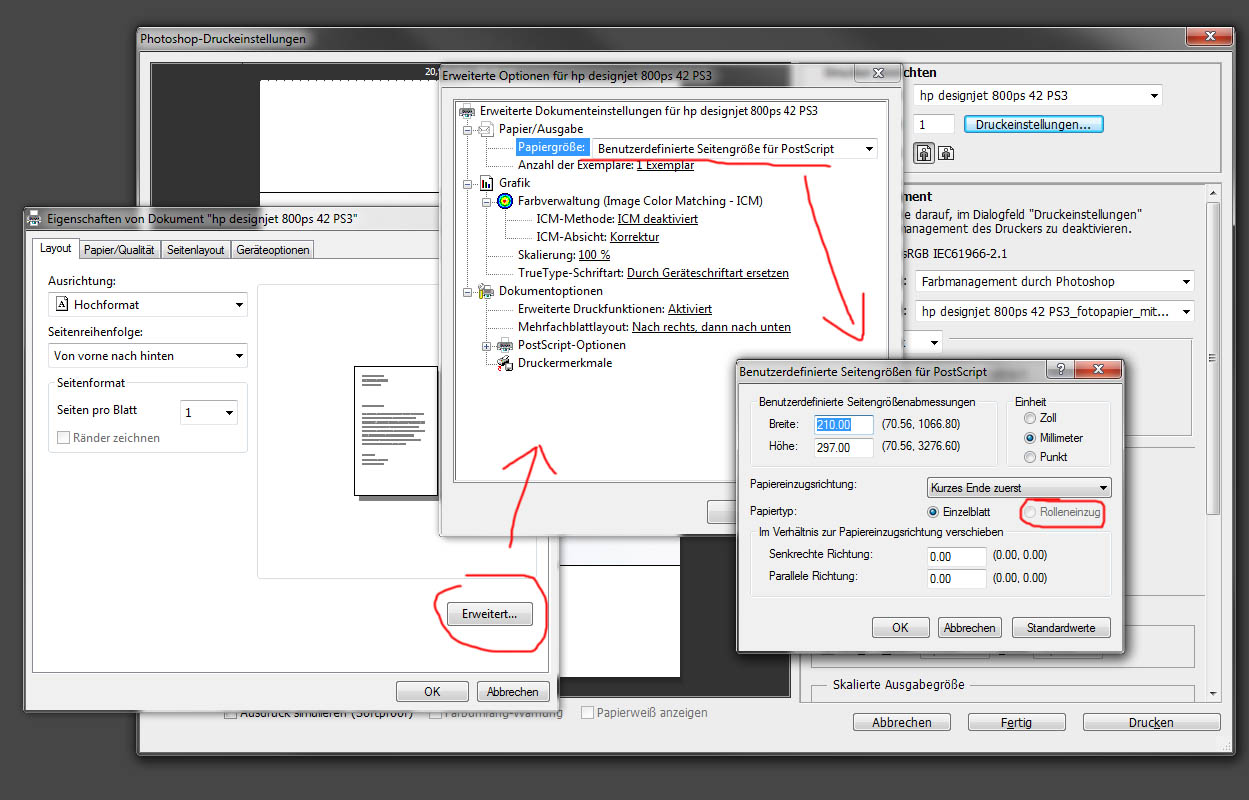Switch to the Layout tab
1249x800 pixels.
tap(56, 248)
